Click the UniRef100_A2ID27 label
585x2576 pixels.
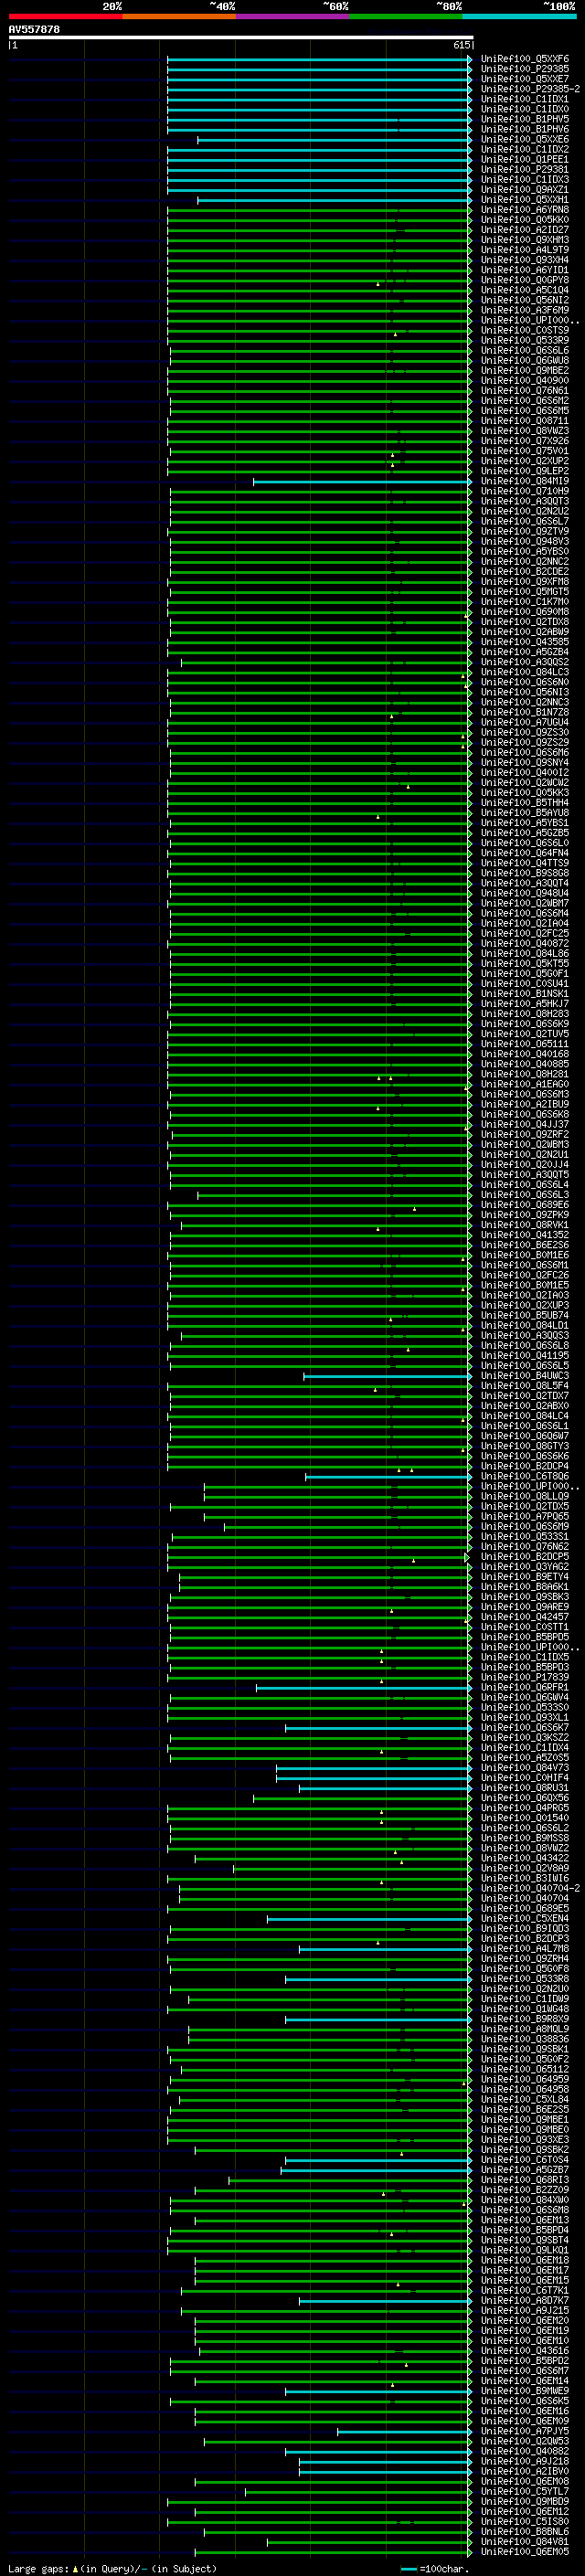525,230
